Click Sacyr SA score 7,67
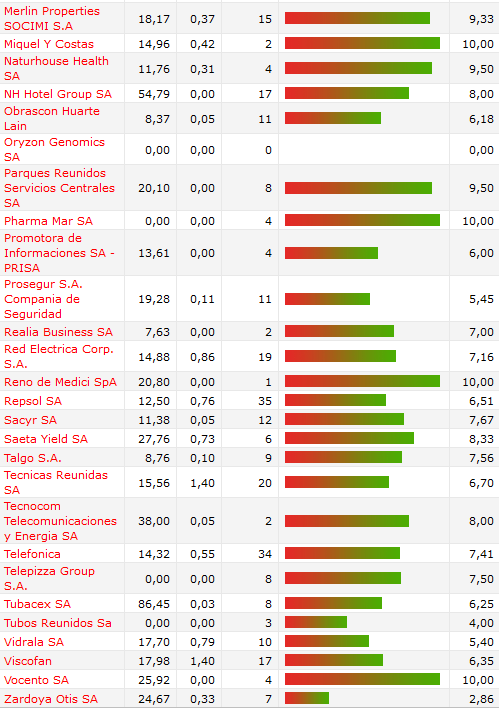This screenshot has height=708, width=499. [481, 420]
